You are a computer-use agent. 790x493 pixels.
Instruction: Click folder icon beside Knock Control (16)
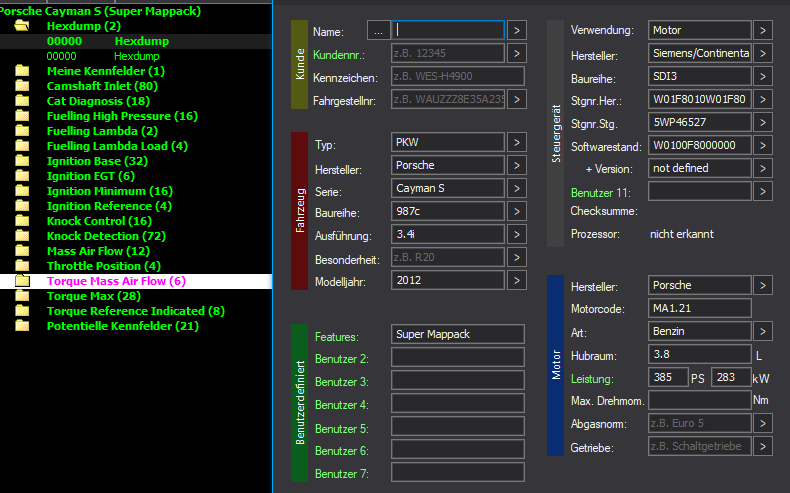pos(22,221)
